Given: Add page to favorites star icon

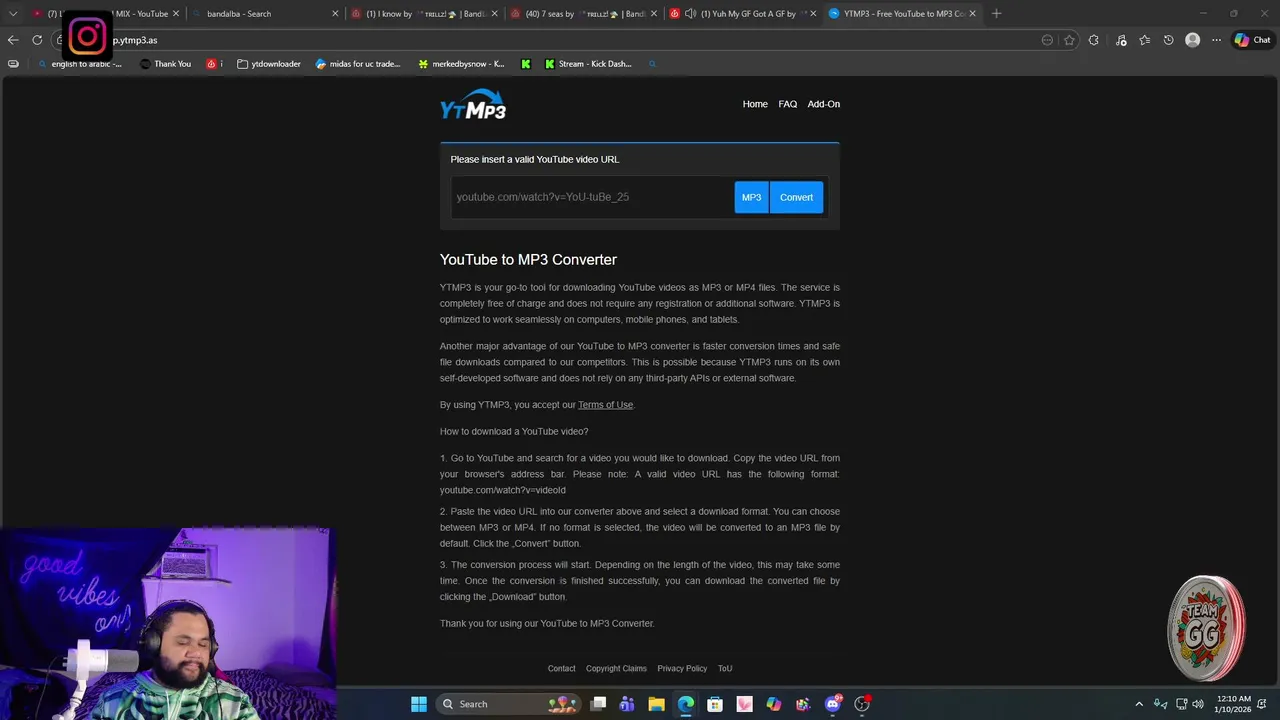Looking at the screenshot, I should coord(1069,40).
